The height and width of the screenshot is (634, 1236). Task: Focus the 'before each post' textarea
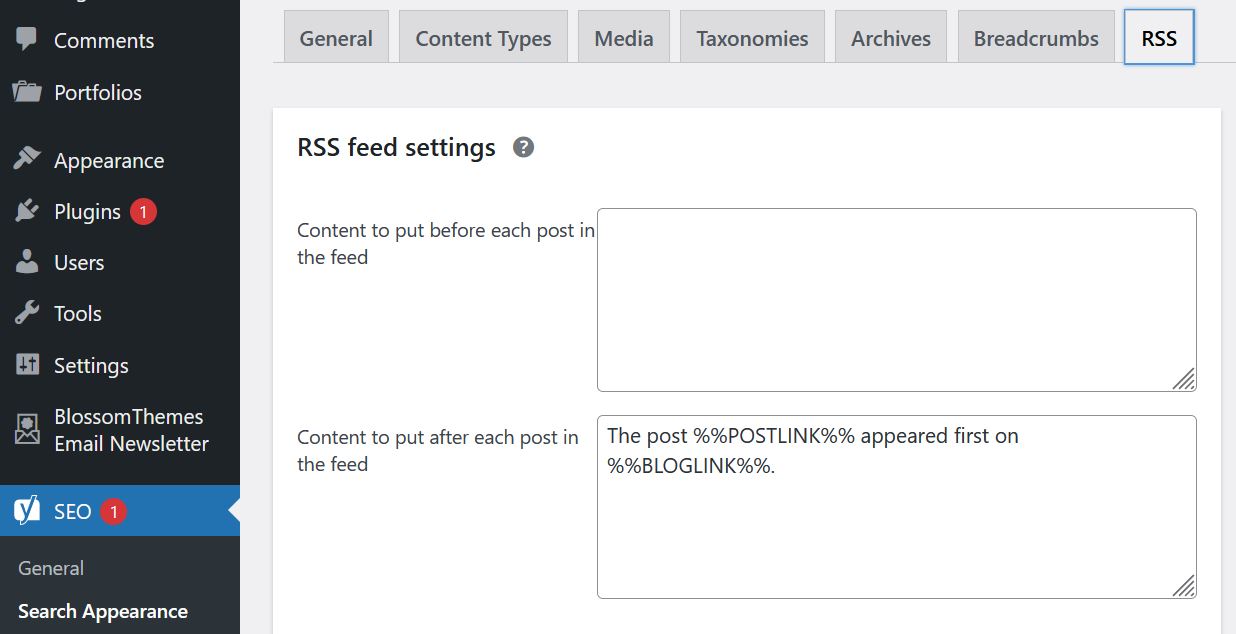coord(896,299)
